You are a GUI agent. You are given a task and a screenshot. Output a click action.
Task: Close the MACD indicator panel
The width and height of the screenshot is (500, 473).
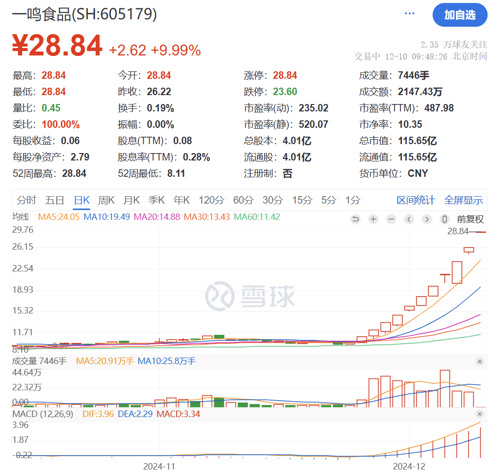pyautogui.click(x=480, y=414)
